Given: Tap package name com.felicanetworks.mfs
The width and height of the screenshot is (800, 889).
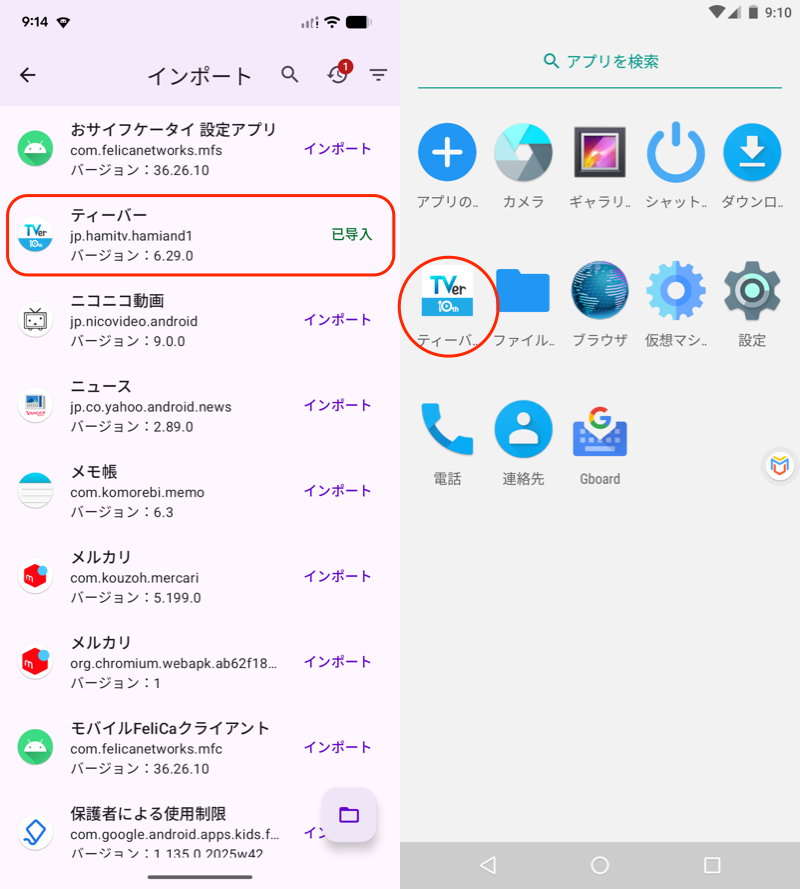Looking at the screenshot, I should point(146,150).
